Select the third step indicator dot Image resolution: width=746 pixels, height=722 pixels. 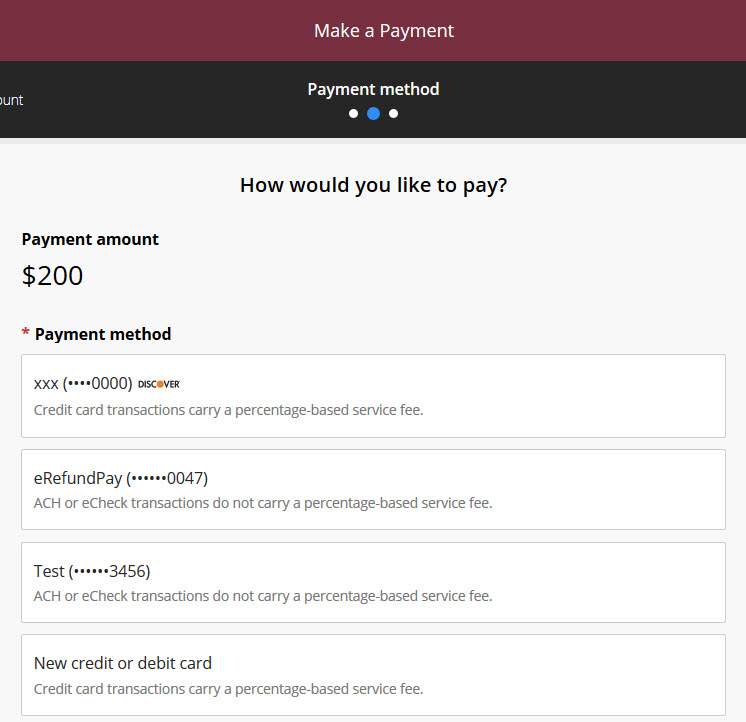(393, 114)
